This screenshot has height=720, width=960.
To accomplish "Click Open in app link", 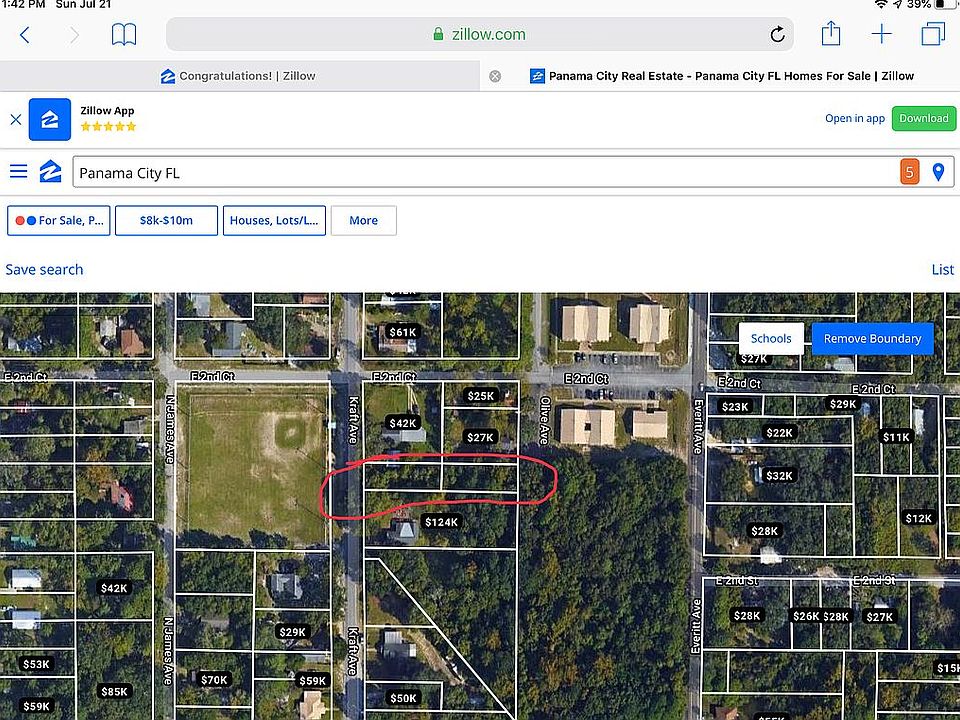I will pos(855,118).
